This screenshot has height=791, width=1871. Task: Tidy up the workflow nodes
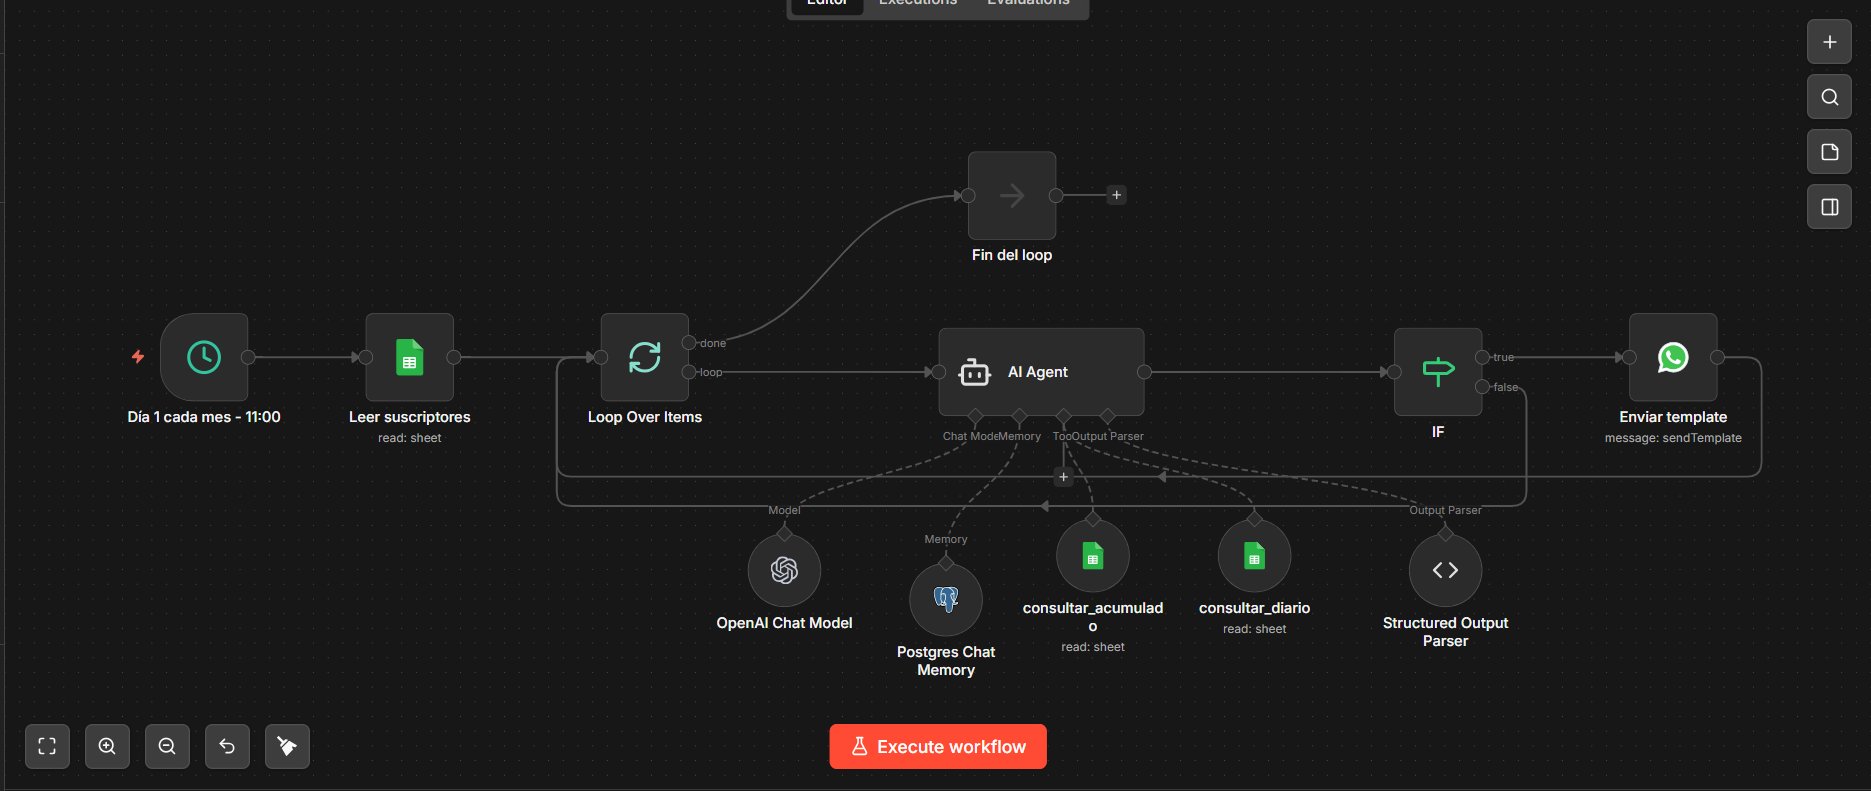point(287,746)
